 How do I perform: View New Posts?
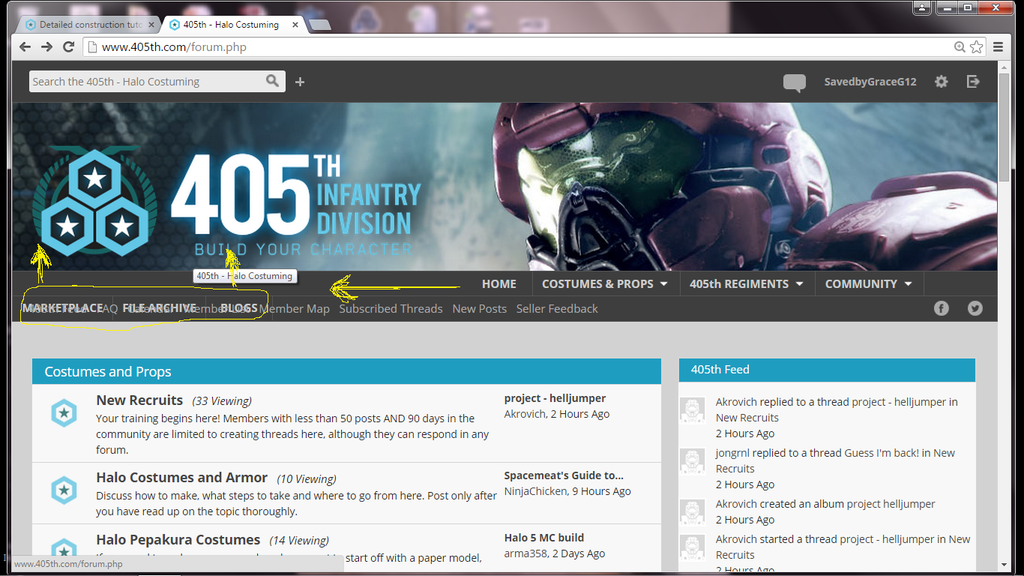[479, 309]
